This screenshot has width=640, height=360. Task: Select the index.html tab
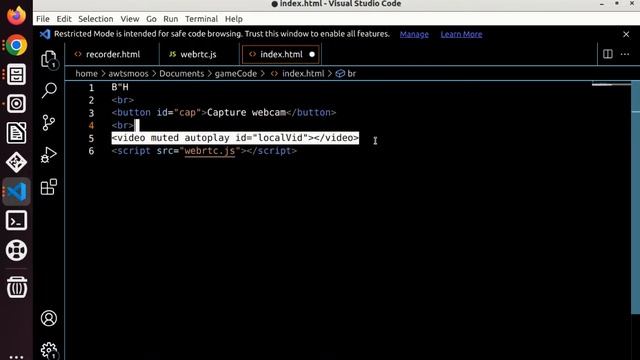tap(281, 54)
